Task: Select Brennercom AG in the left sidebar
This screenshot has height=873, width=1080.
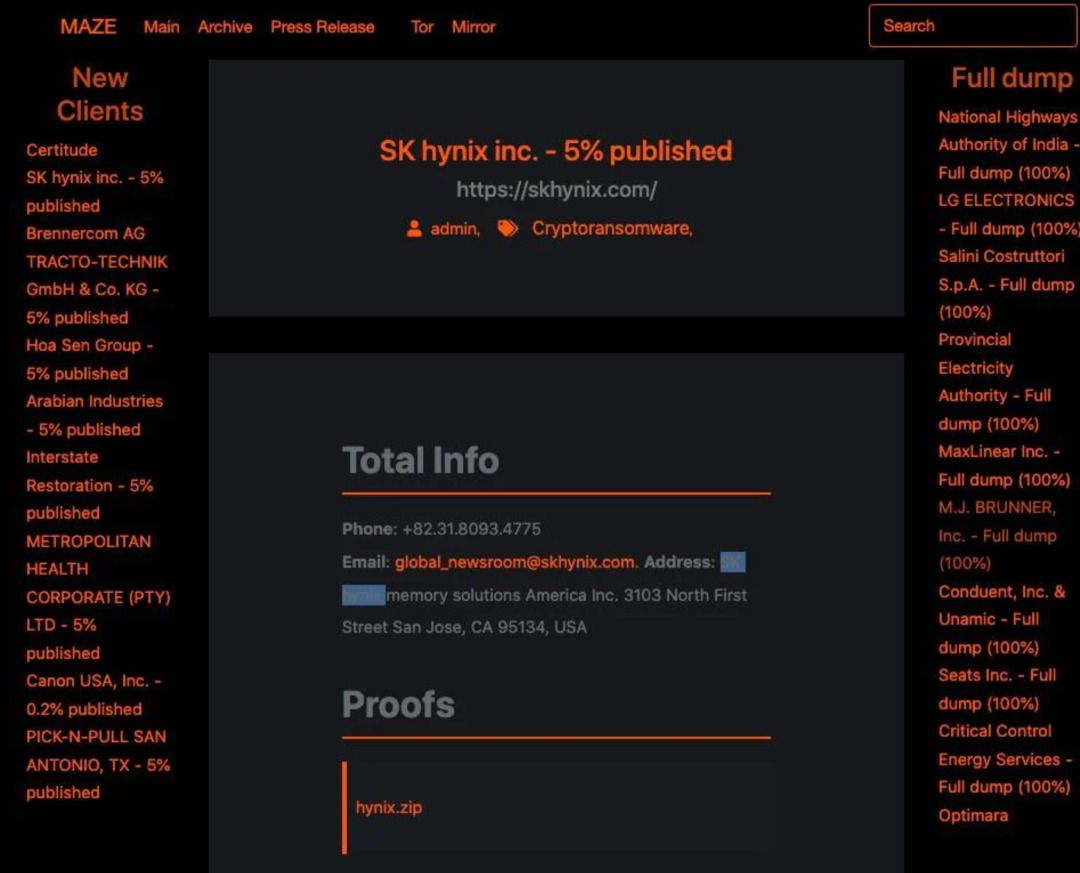Action: click(85, 233)
